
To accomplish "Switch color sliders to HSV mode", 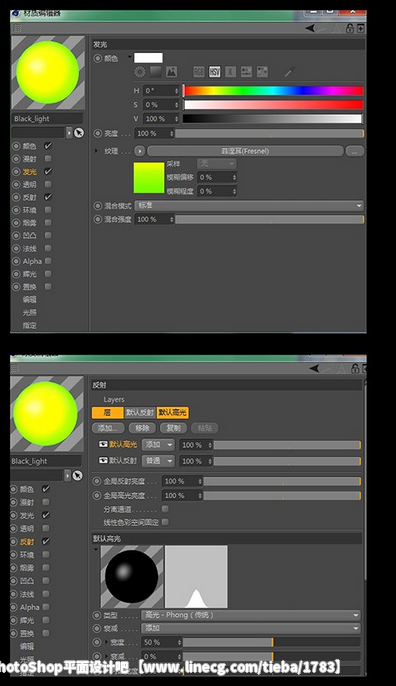I will click(x=215, y=72).
